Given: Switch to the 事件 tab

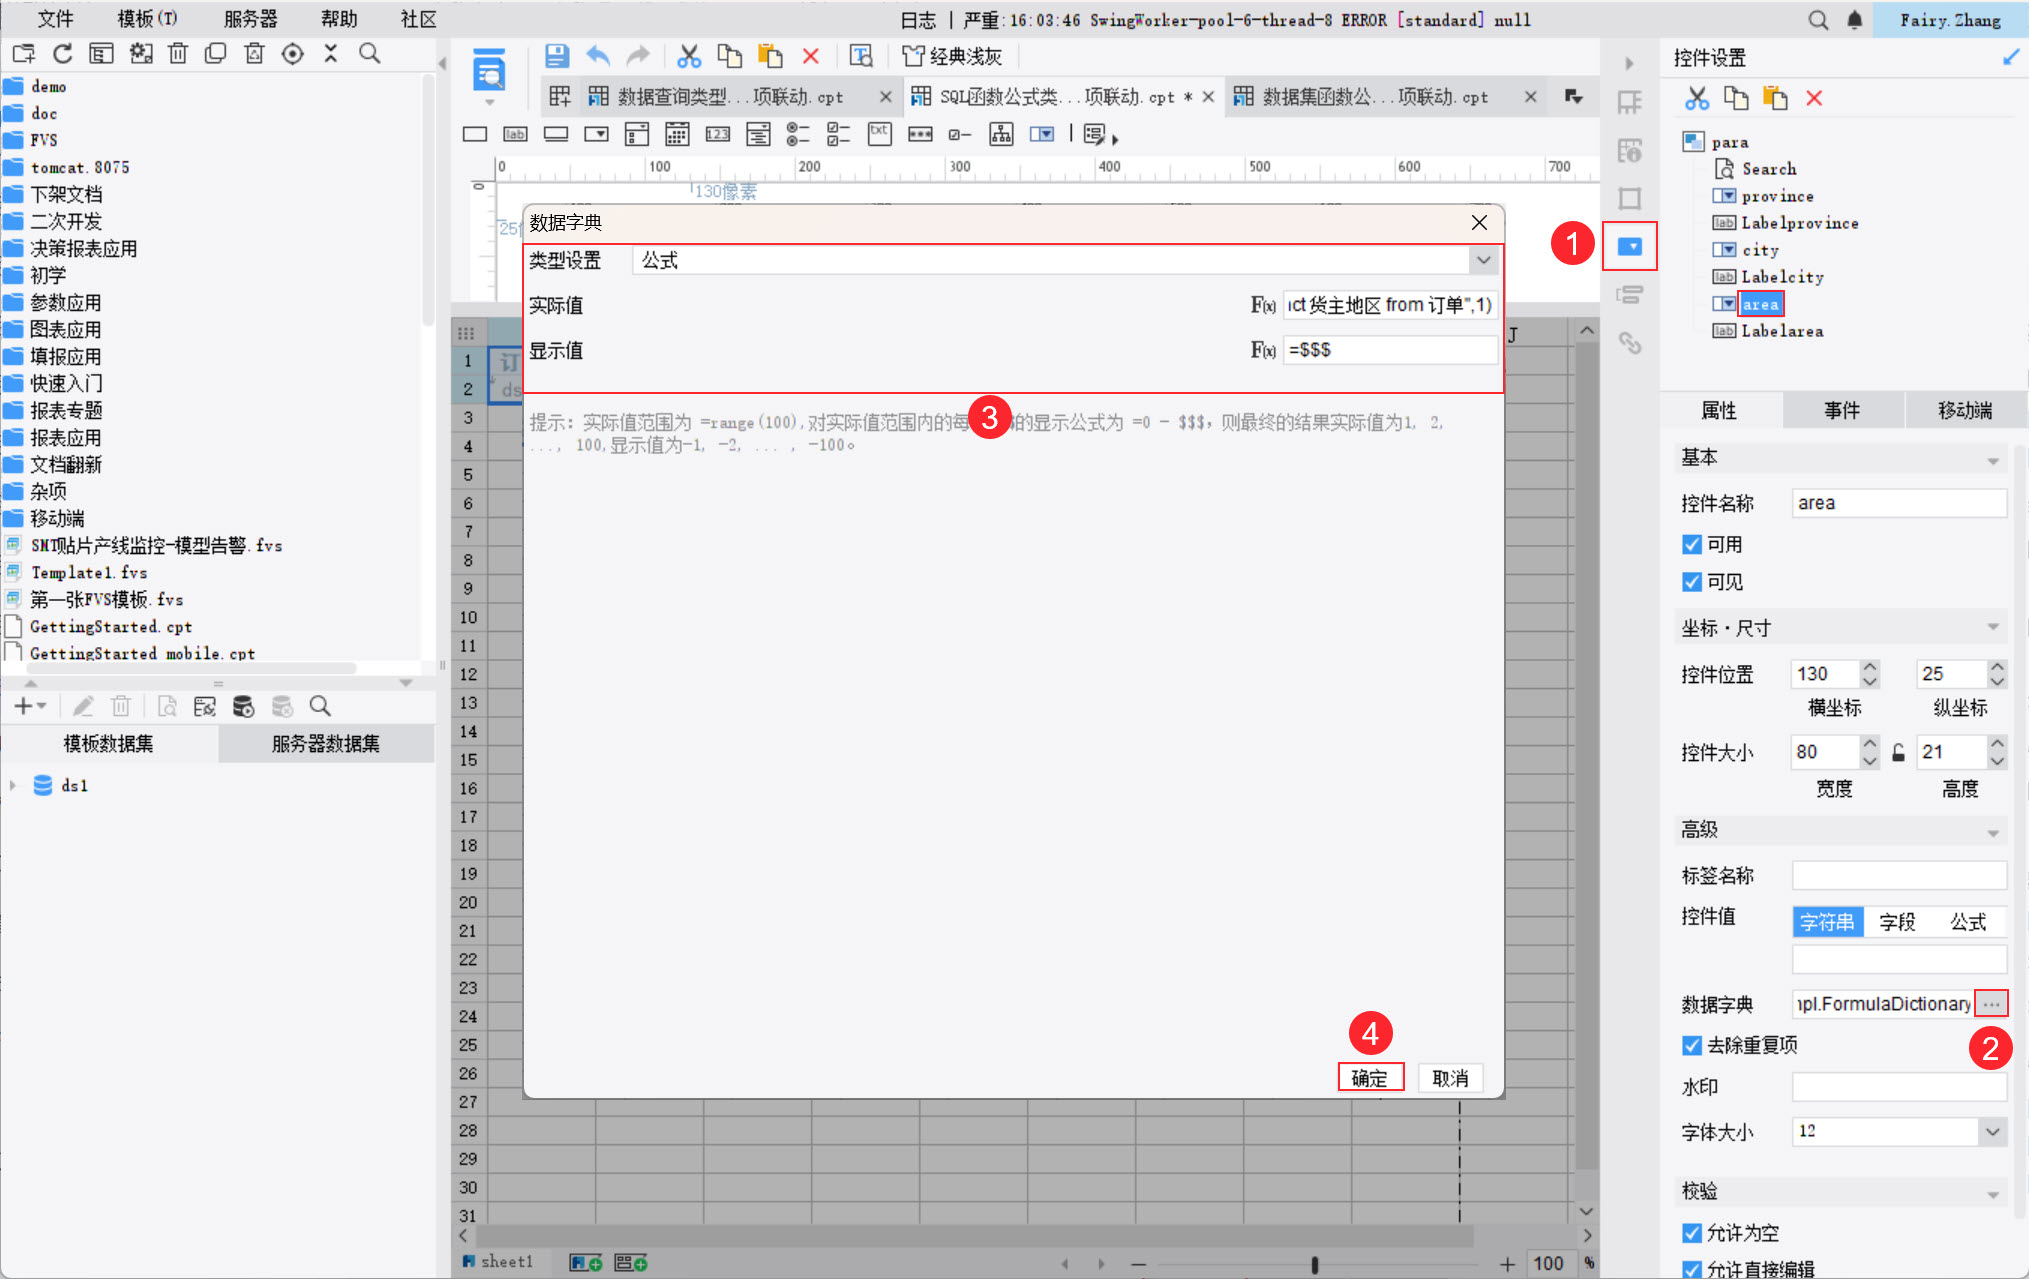Looking at the screenshot, I should click(1841, 411).
